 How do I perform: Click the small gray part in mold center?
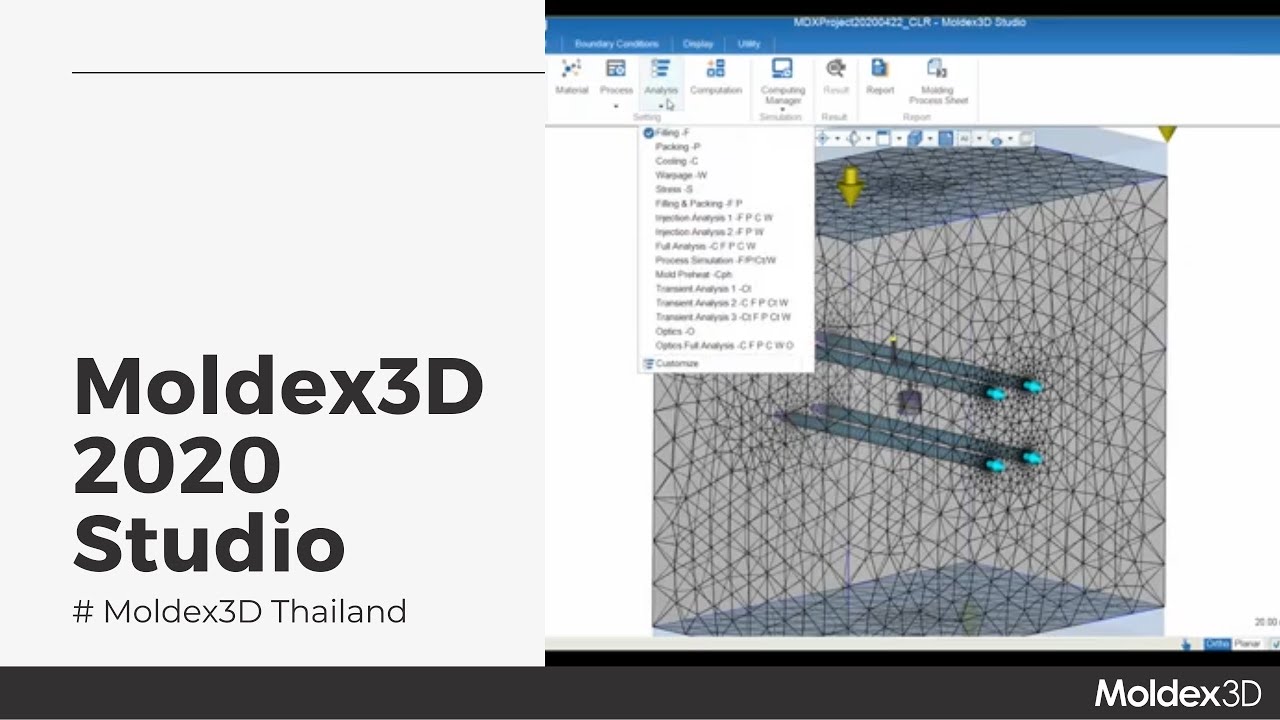(x=908, y=402)
